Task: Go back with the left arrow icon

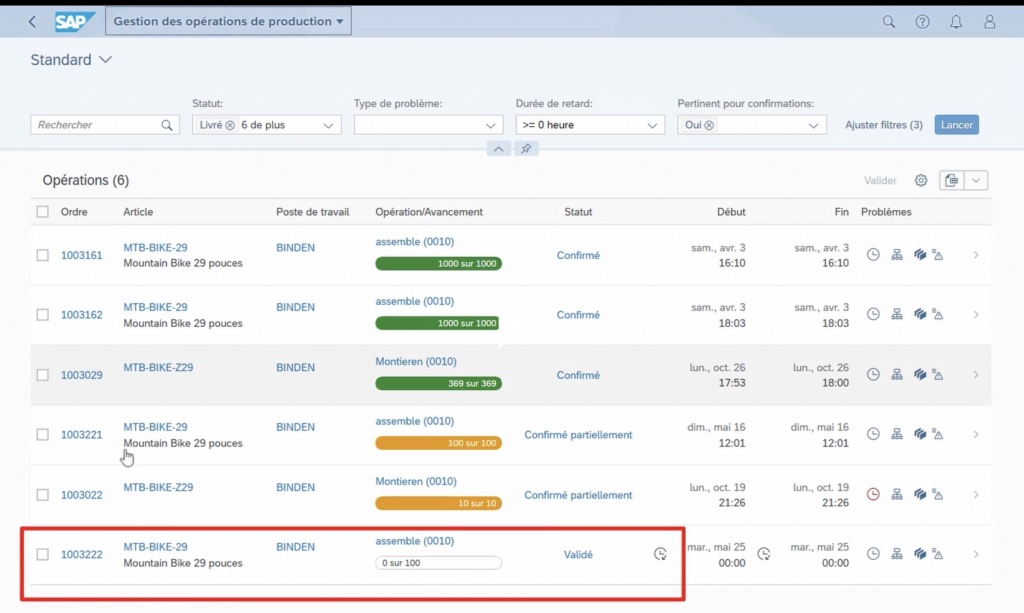Action: tap(33, 21)
